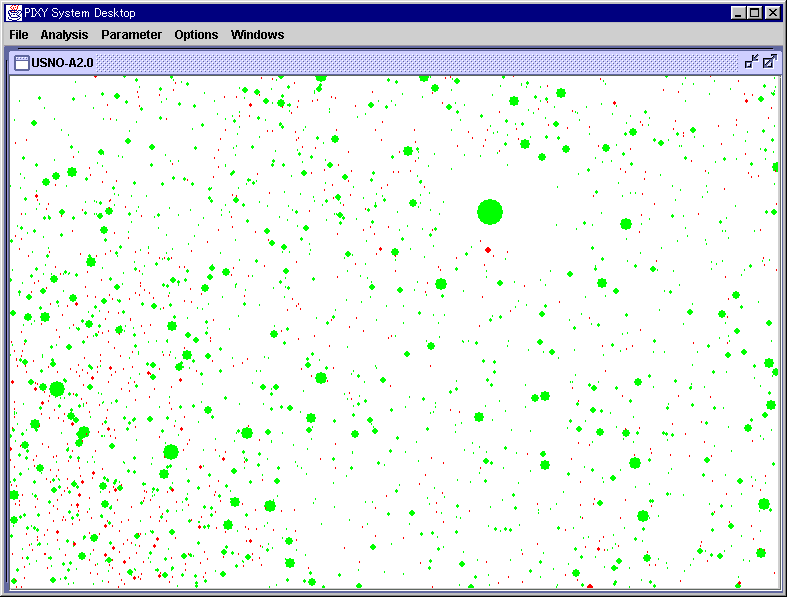The height and width of the screenshot is (597, 787).
Task: Open the Windows menu
Action: [257, 35]
